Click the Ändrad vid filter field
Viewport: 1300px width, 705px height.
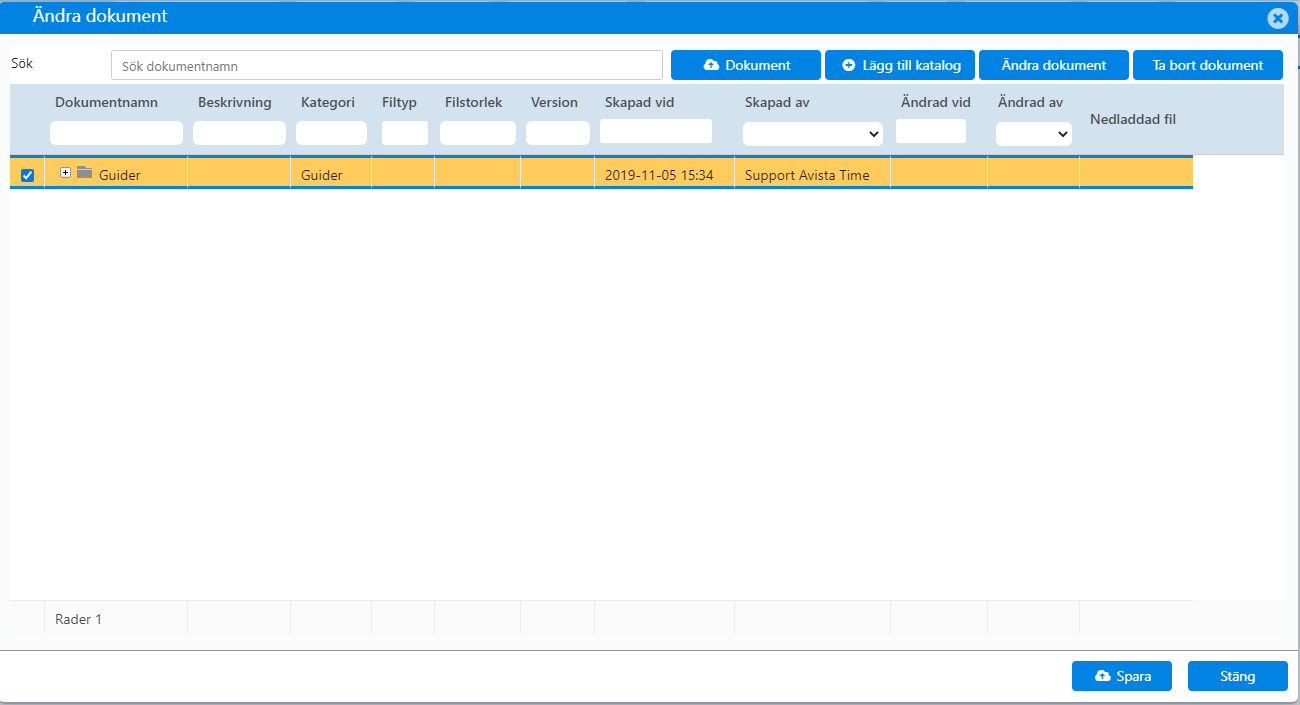coord(931,131)
